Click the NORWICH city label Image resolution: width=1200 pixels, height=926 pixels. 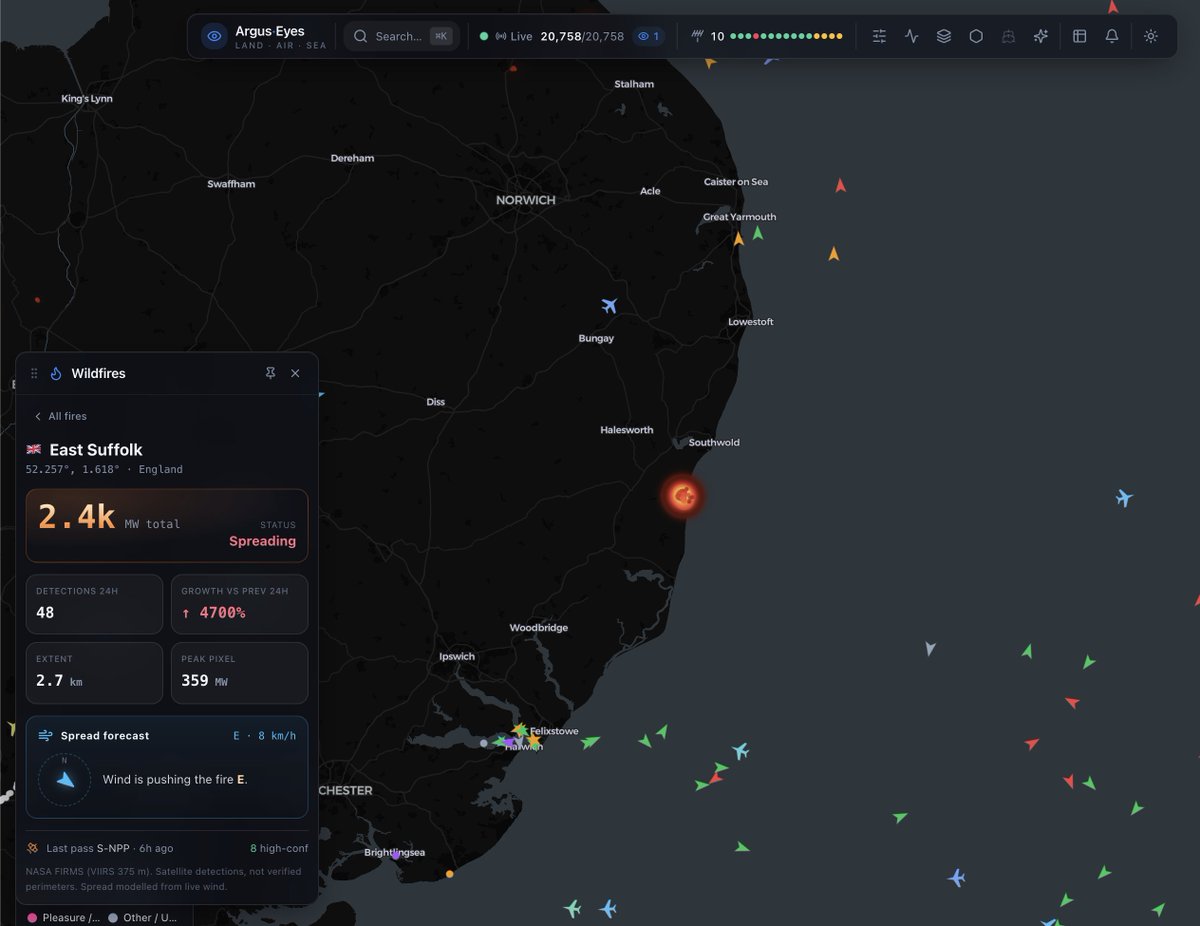(526, 200)
